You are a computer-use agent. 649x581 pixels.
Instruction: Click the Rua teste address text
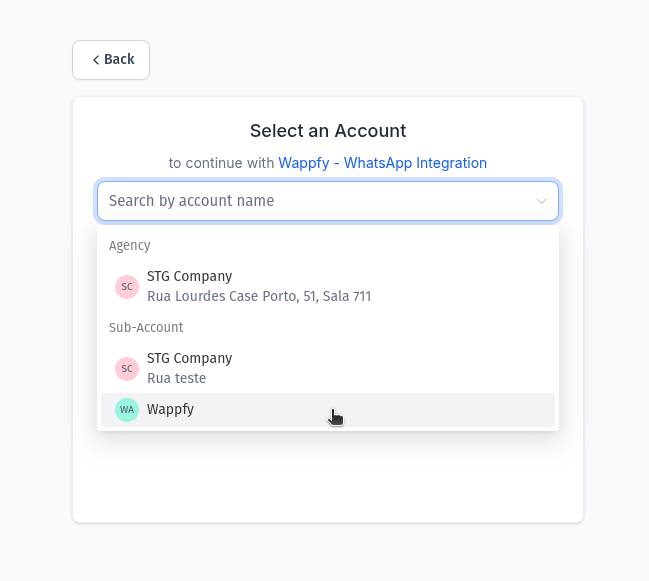[177, 378]
